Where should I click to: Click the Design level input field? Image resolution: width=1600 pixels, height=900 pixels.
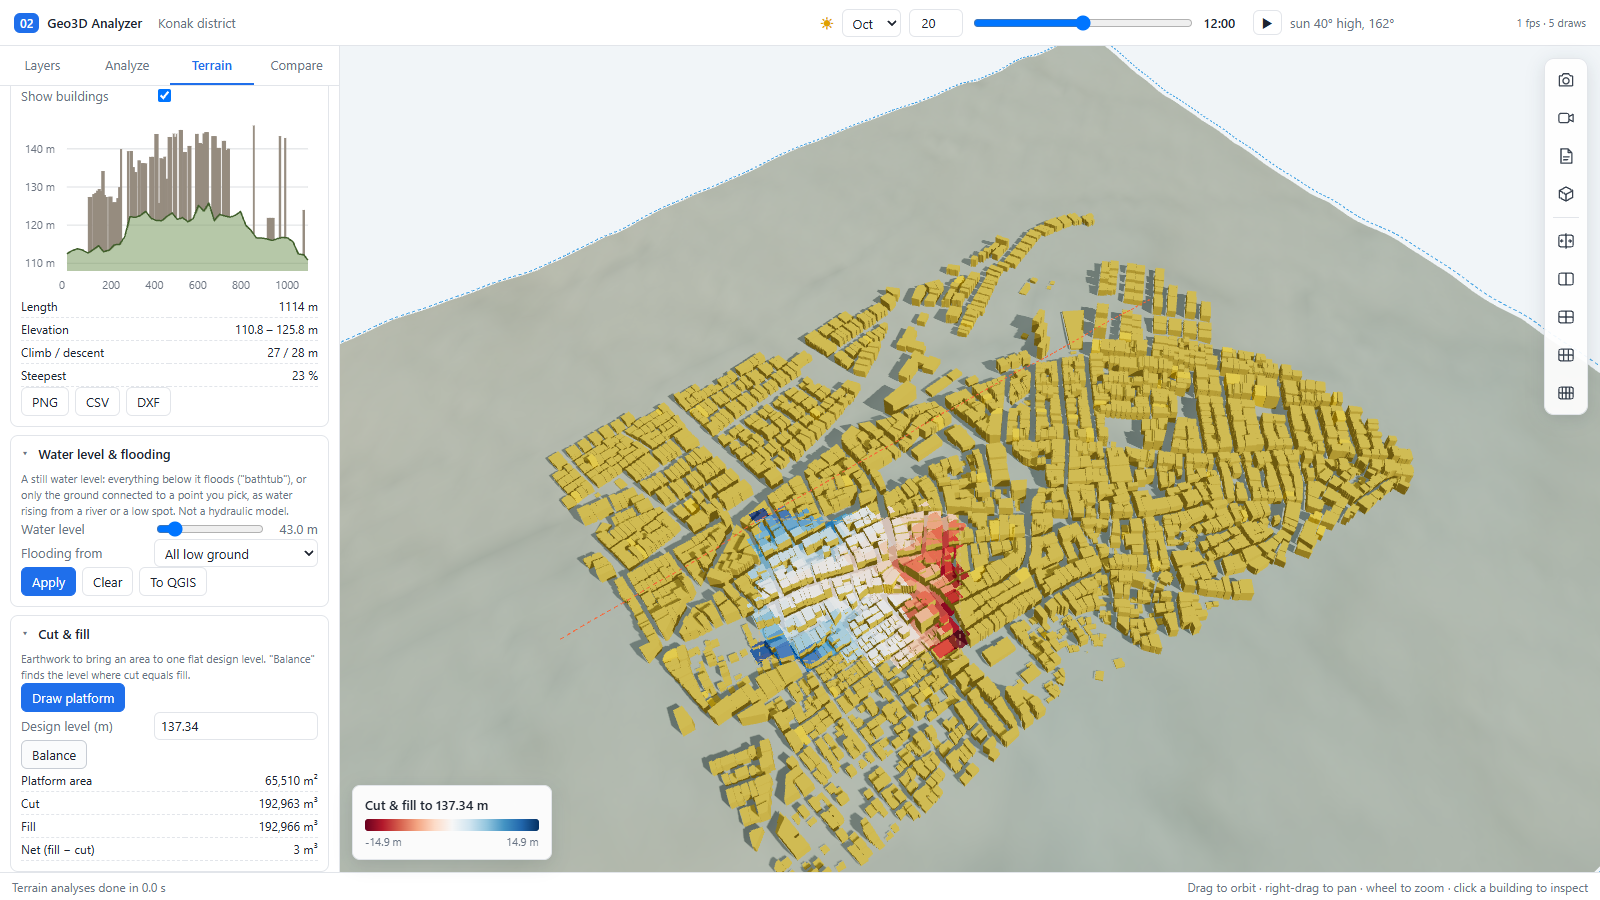236,726
